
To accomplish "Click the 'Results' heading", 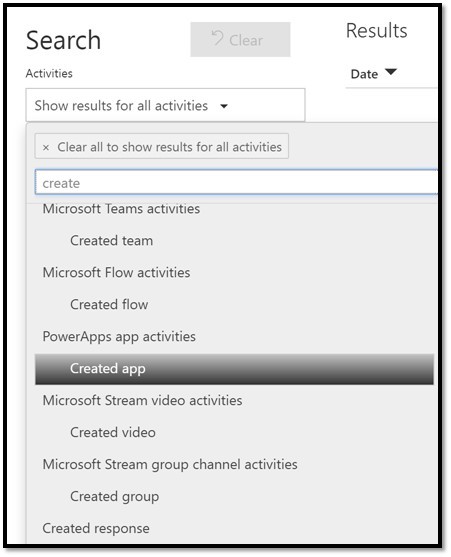I will (x=376, y=31).
